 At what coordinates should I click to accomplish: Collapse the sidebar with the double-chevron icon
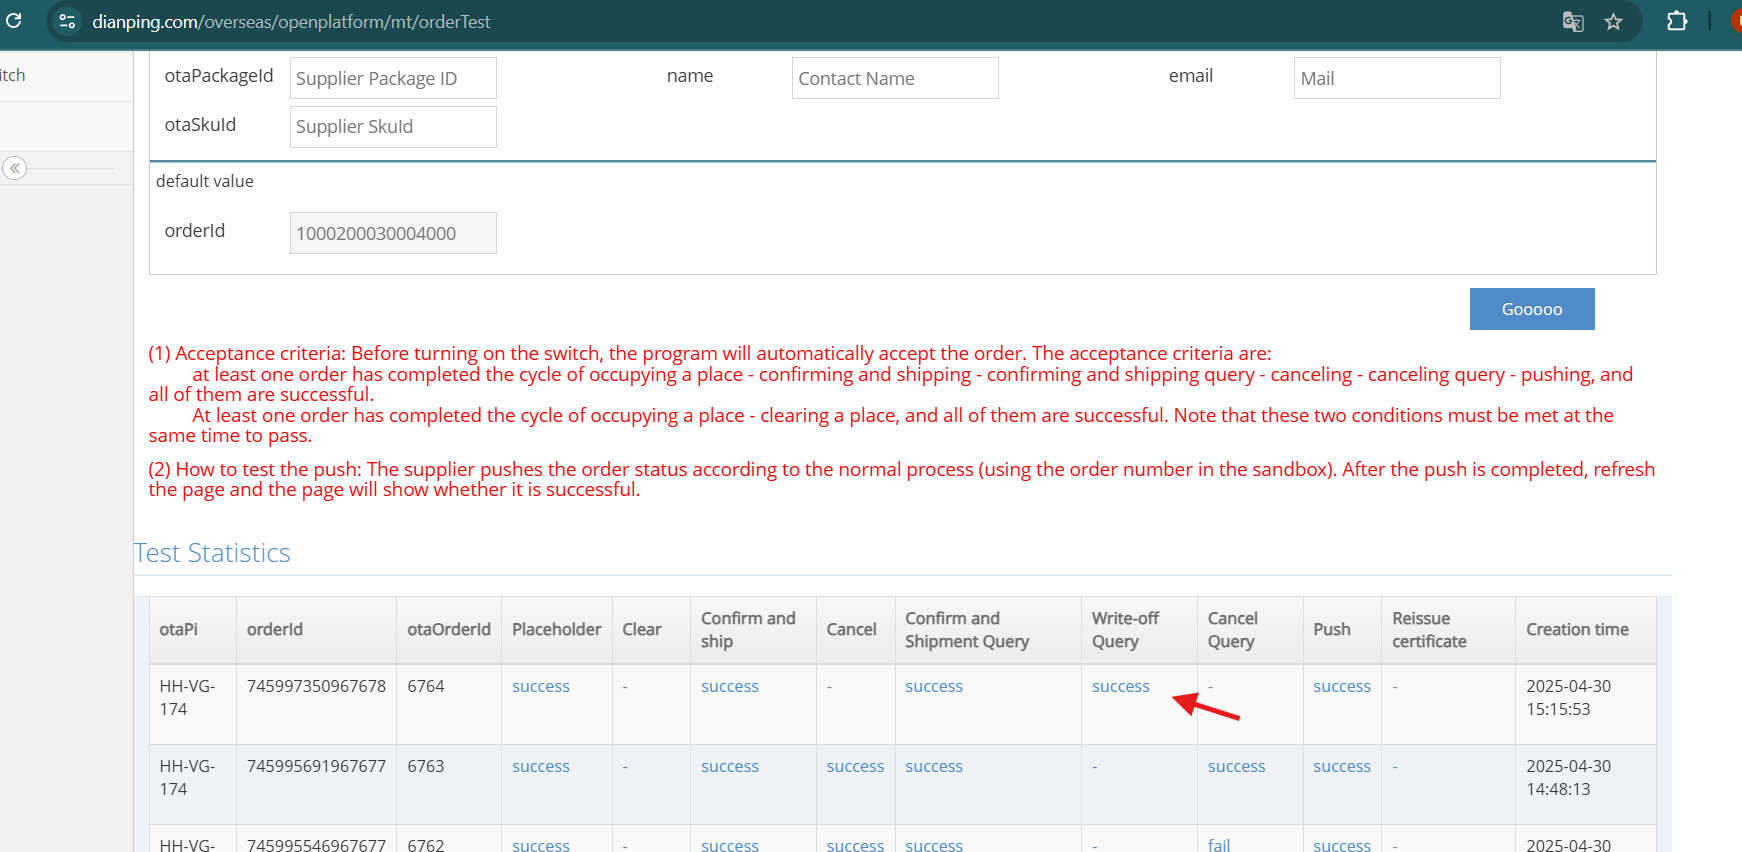(15, 168)
